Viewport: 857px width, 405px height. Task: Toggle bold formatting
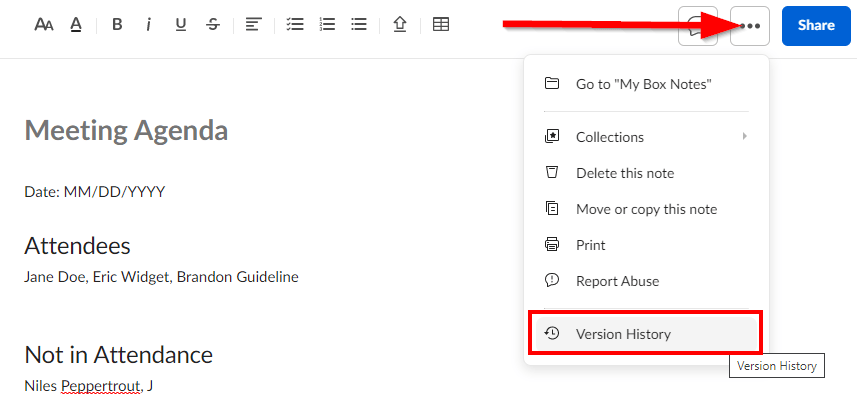coord(117,25)
